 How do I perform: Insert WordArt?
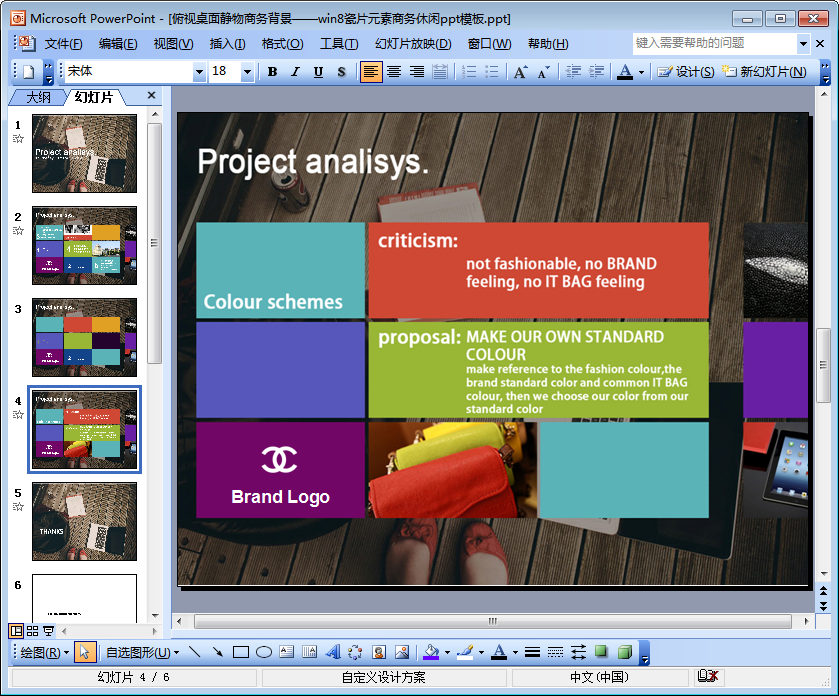tap(332, 652)
